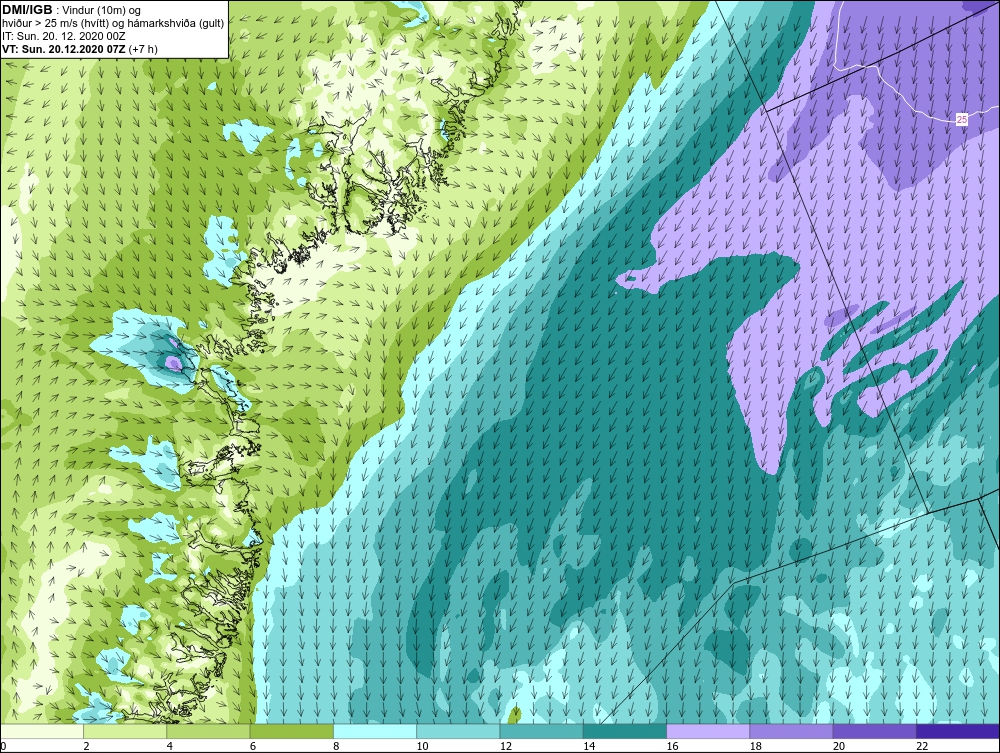1000x753 pixels.
Task: Click the 14–16 m/s dark teal swatch
Action: (624, 731)
